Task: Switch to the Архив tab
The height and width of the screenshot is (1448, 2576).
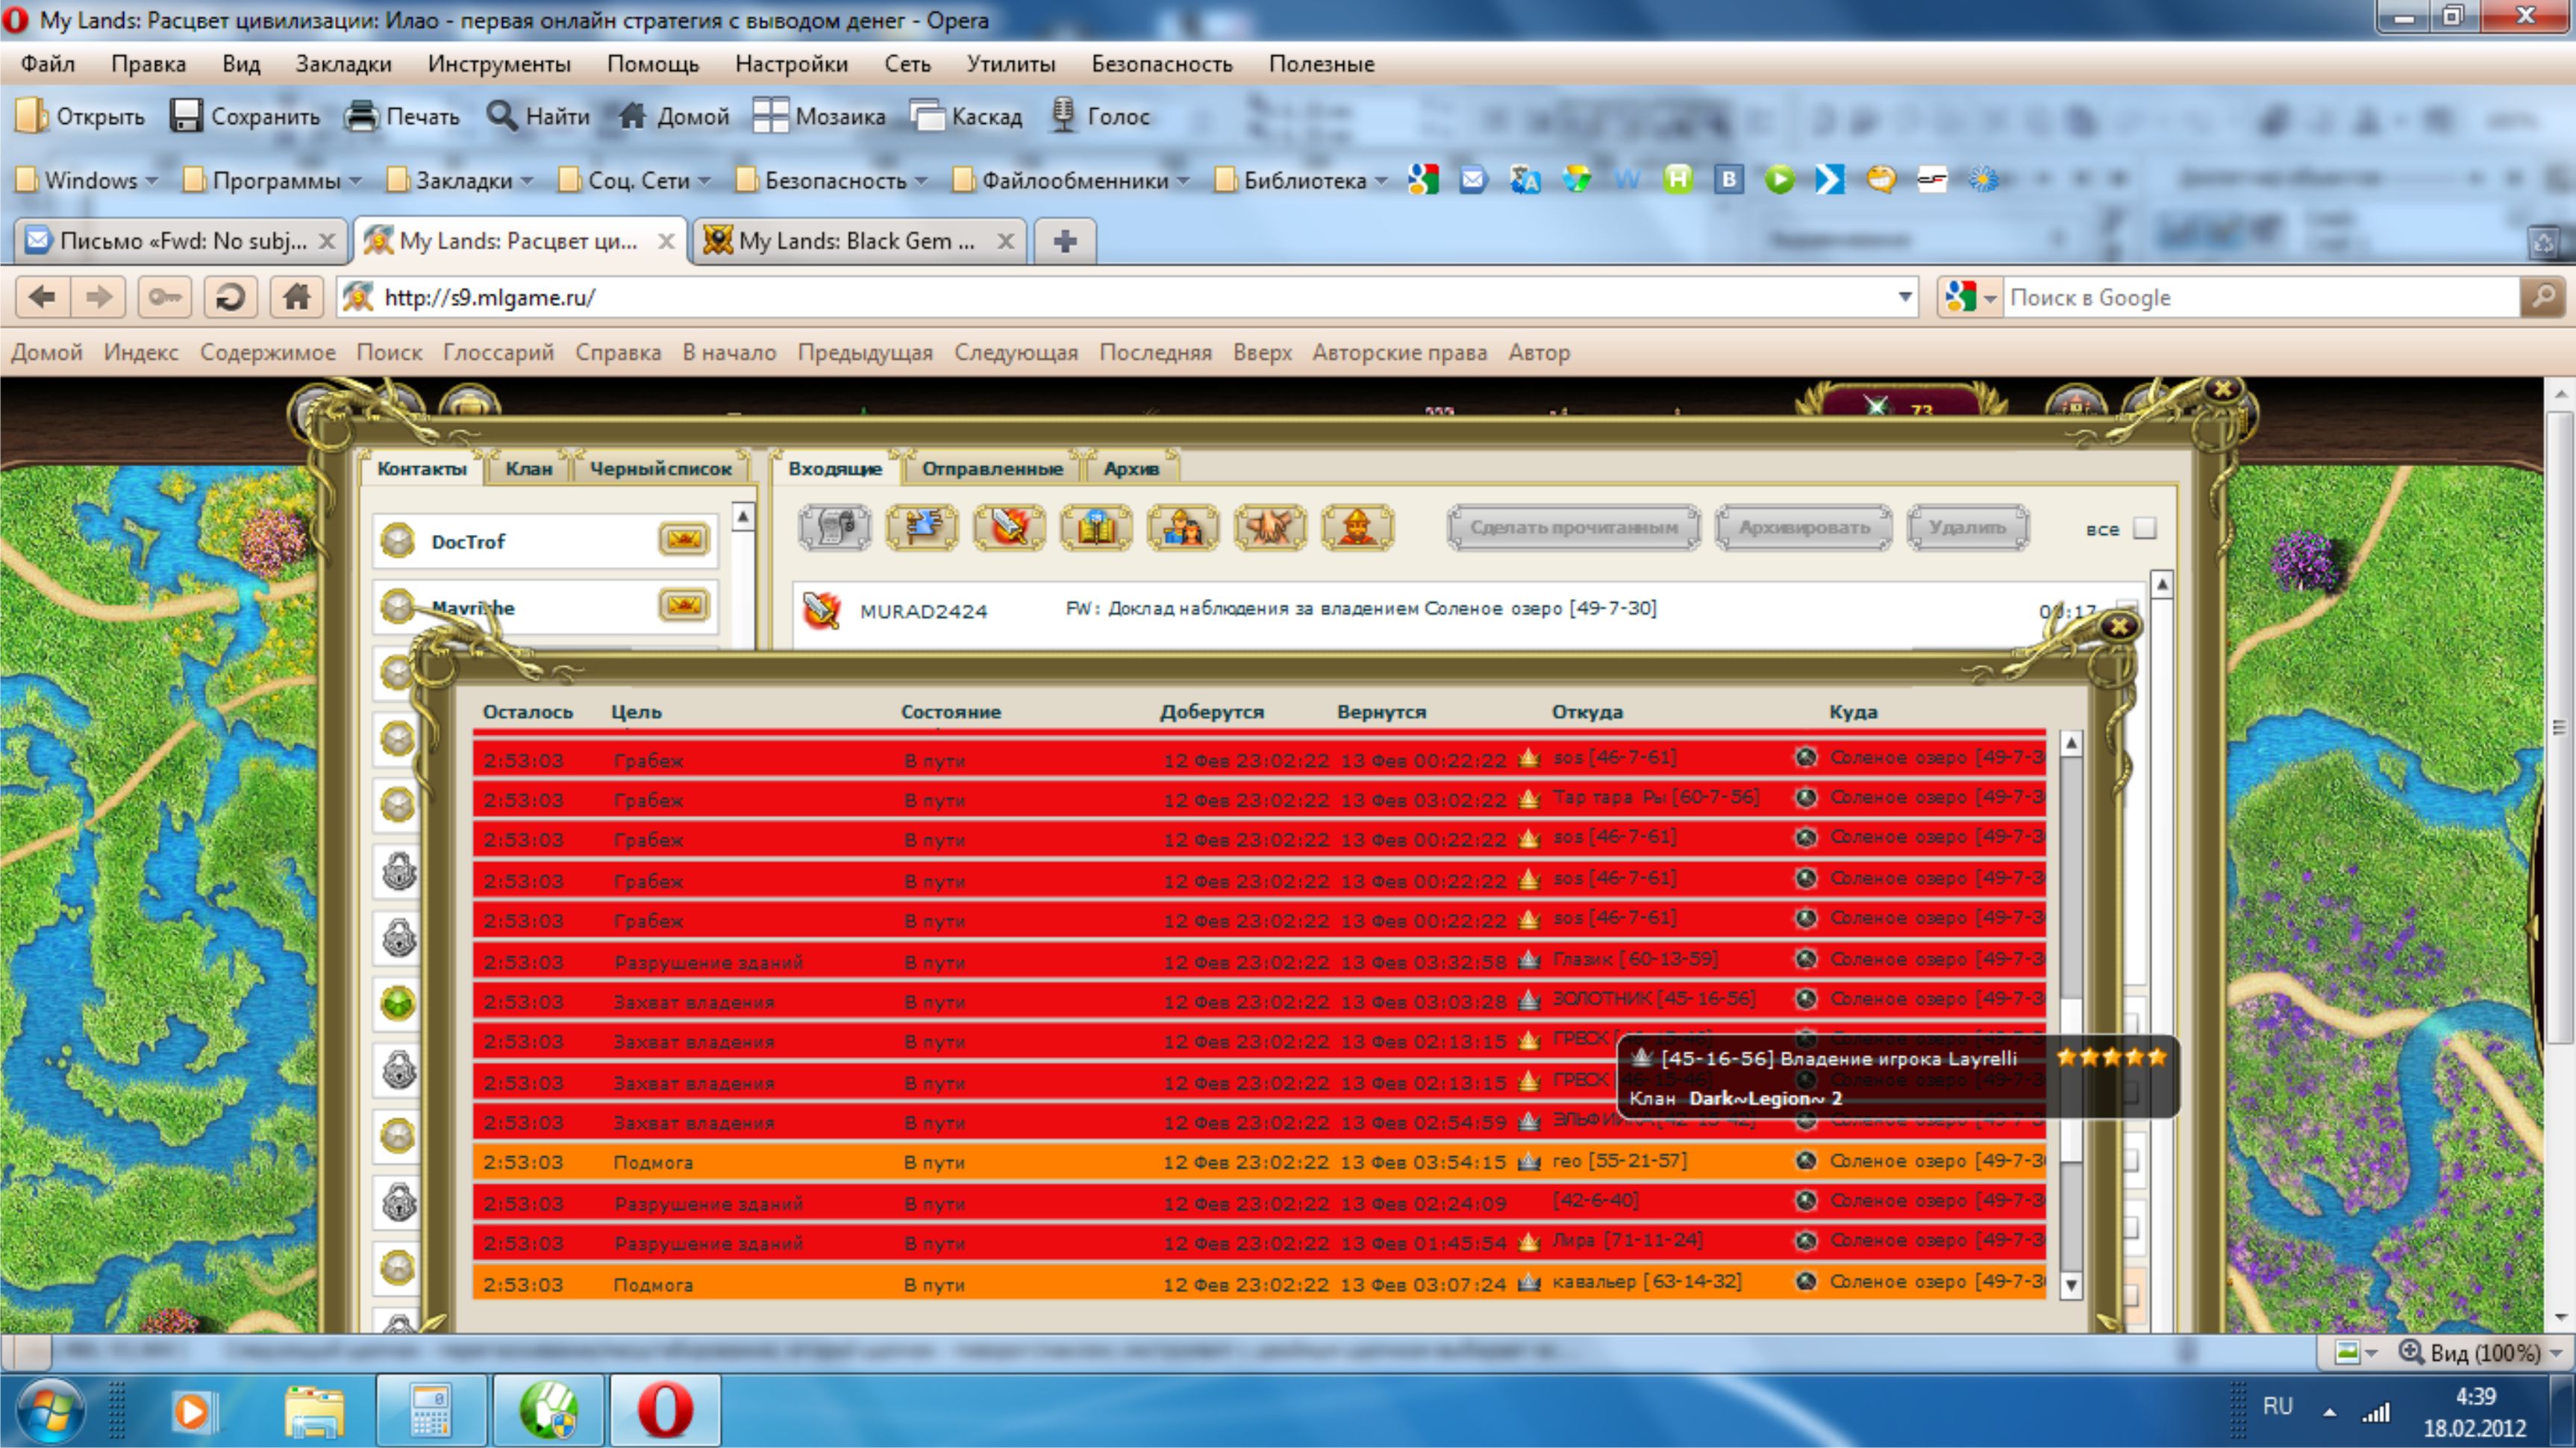Action: (x=1131, y=468)
